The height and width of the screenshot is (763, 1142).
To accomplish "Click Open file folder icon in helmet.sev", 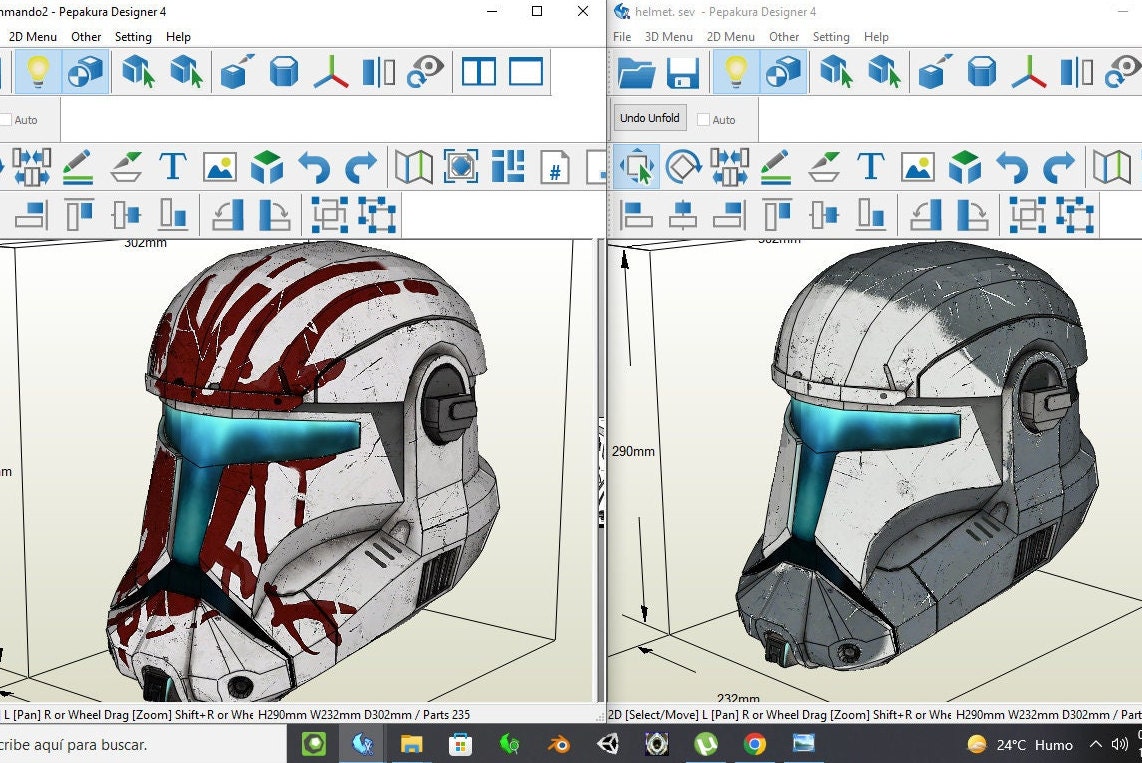I will coord(636,72).
